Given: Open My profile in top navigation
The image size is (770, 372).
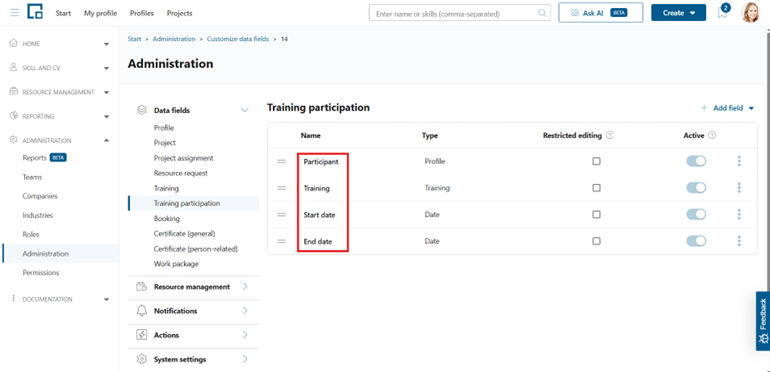Looking at the screenshot, I should coord(100,13).
